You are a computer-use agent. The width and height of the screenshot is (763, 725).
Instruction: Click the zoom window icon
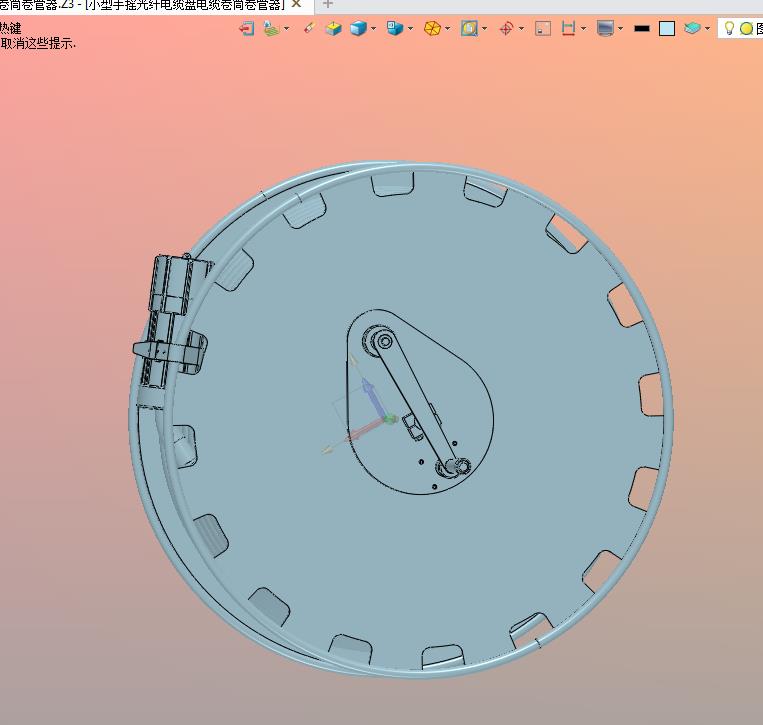pyautogui.click(x=470, y=29)
